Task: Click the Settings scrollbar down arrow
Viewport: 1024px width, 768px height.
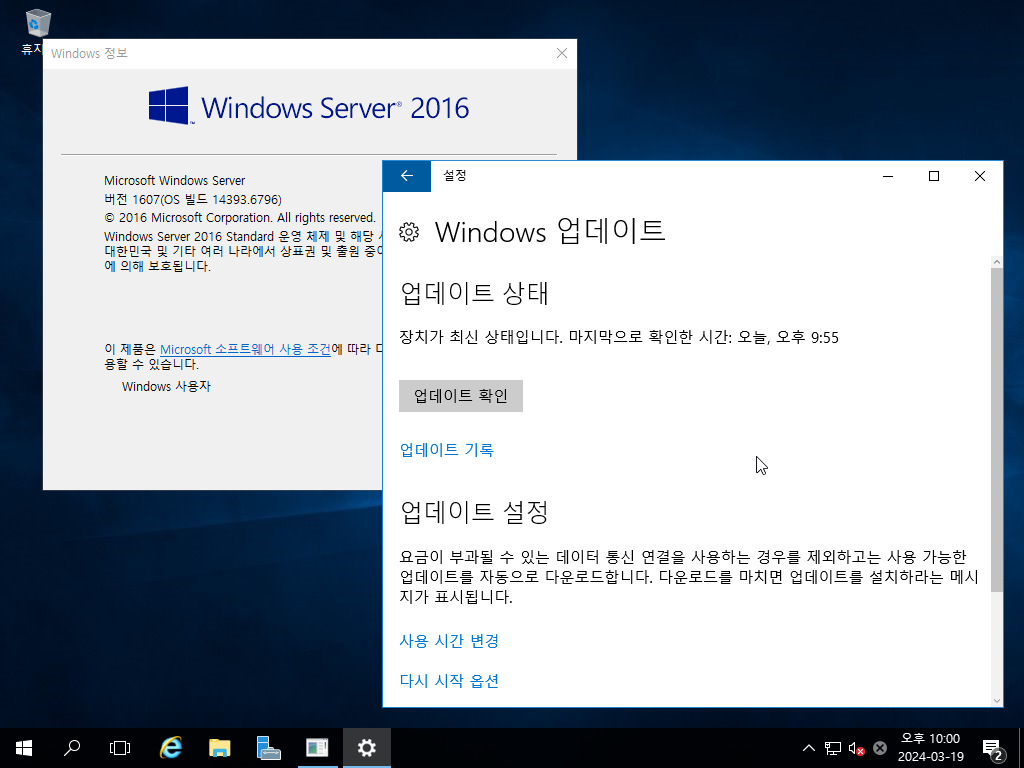Action: click(997, 701)
